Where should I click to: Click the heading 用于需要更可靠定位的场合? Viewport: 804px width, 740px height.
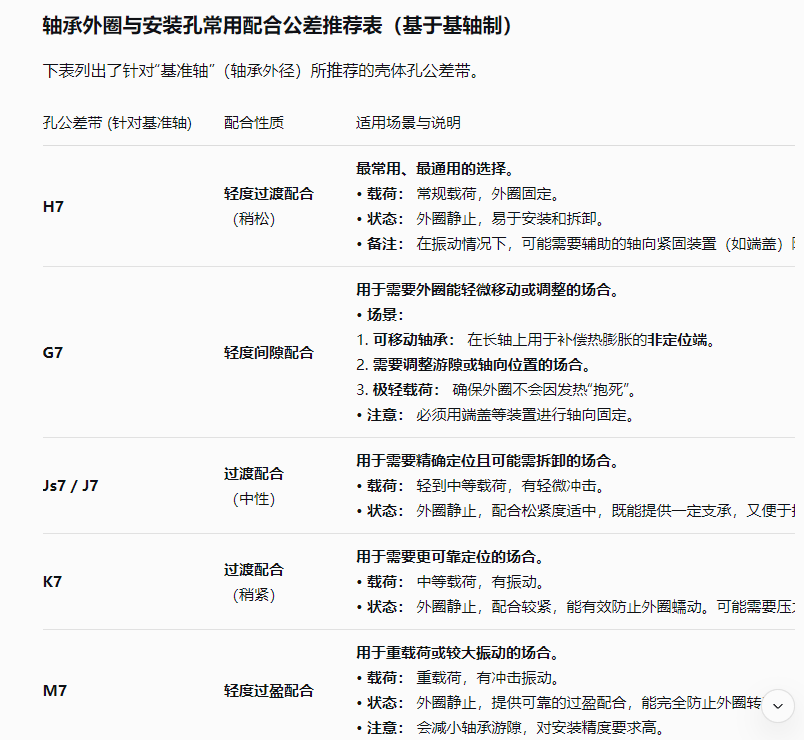pos(450,557)
